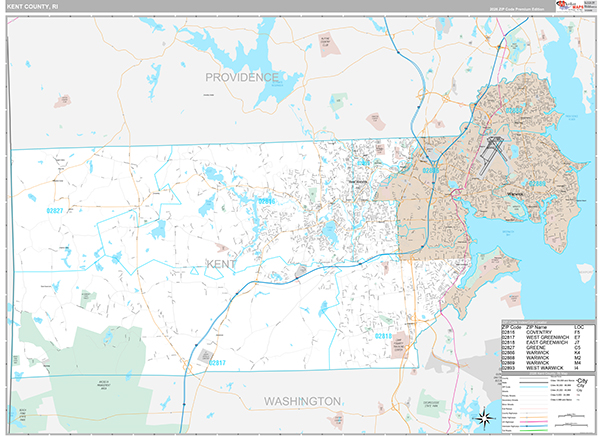
Task: Click the WASHINGTON county label
Action: 302,401
